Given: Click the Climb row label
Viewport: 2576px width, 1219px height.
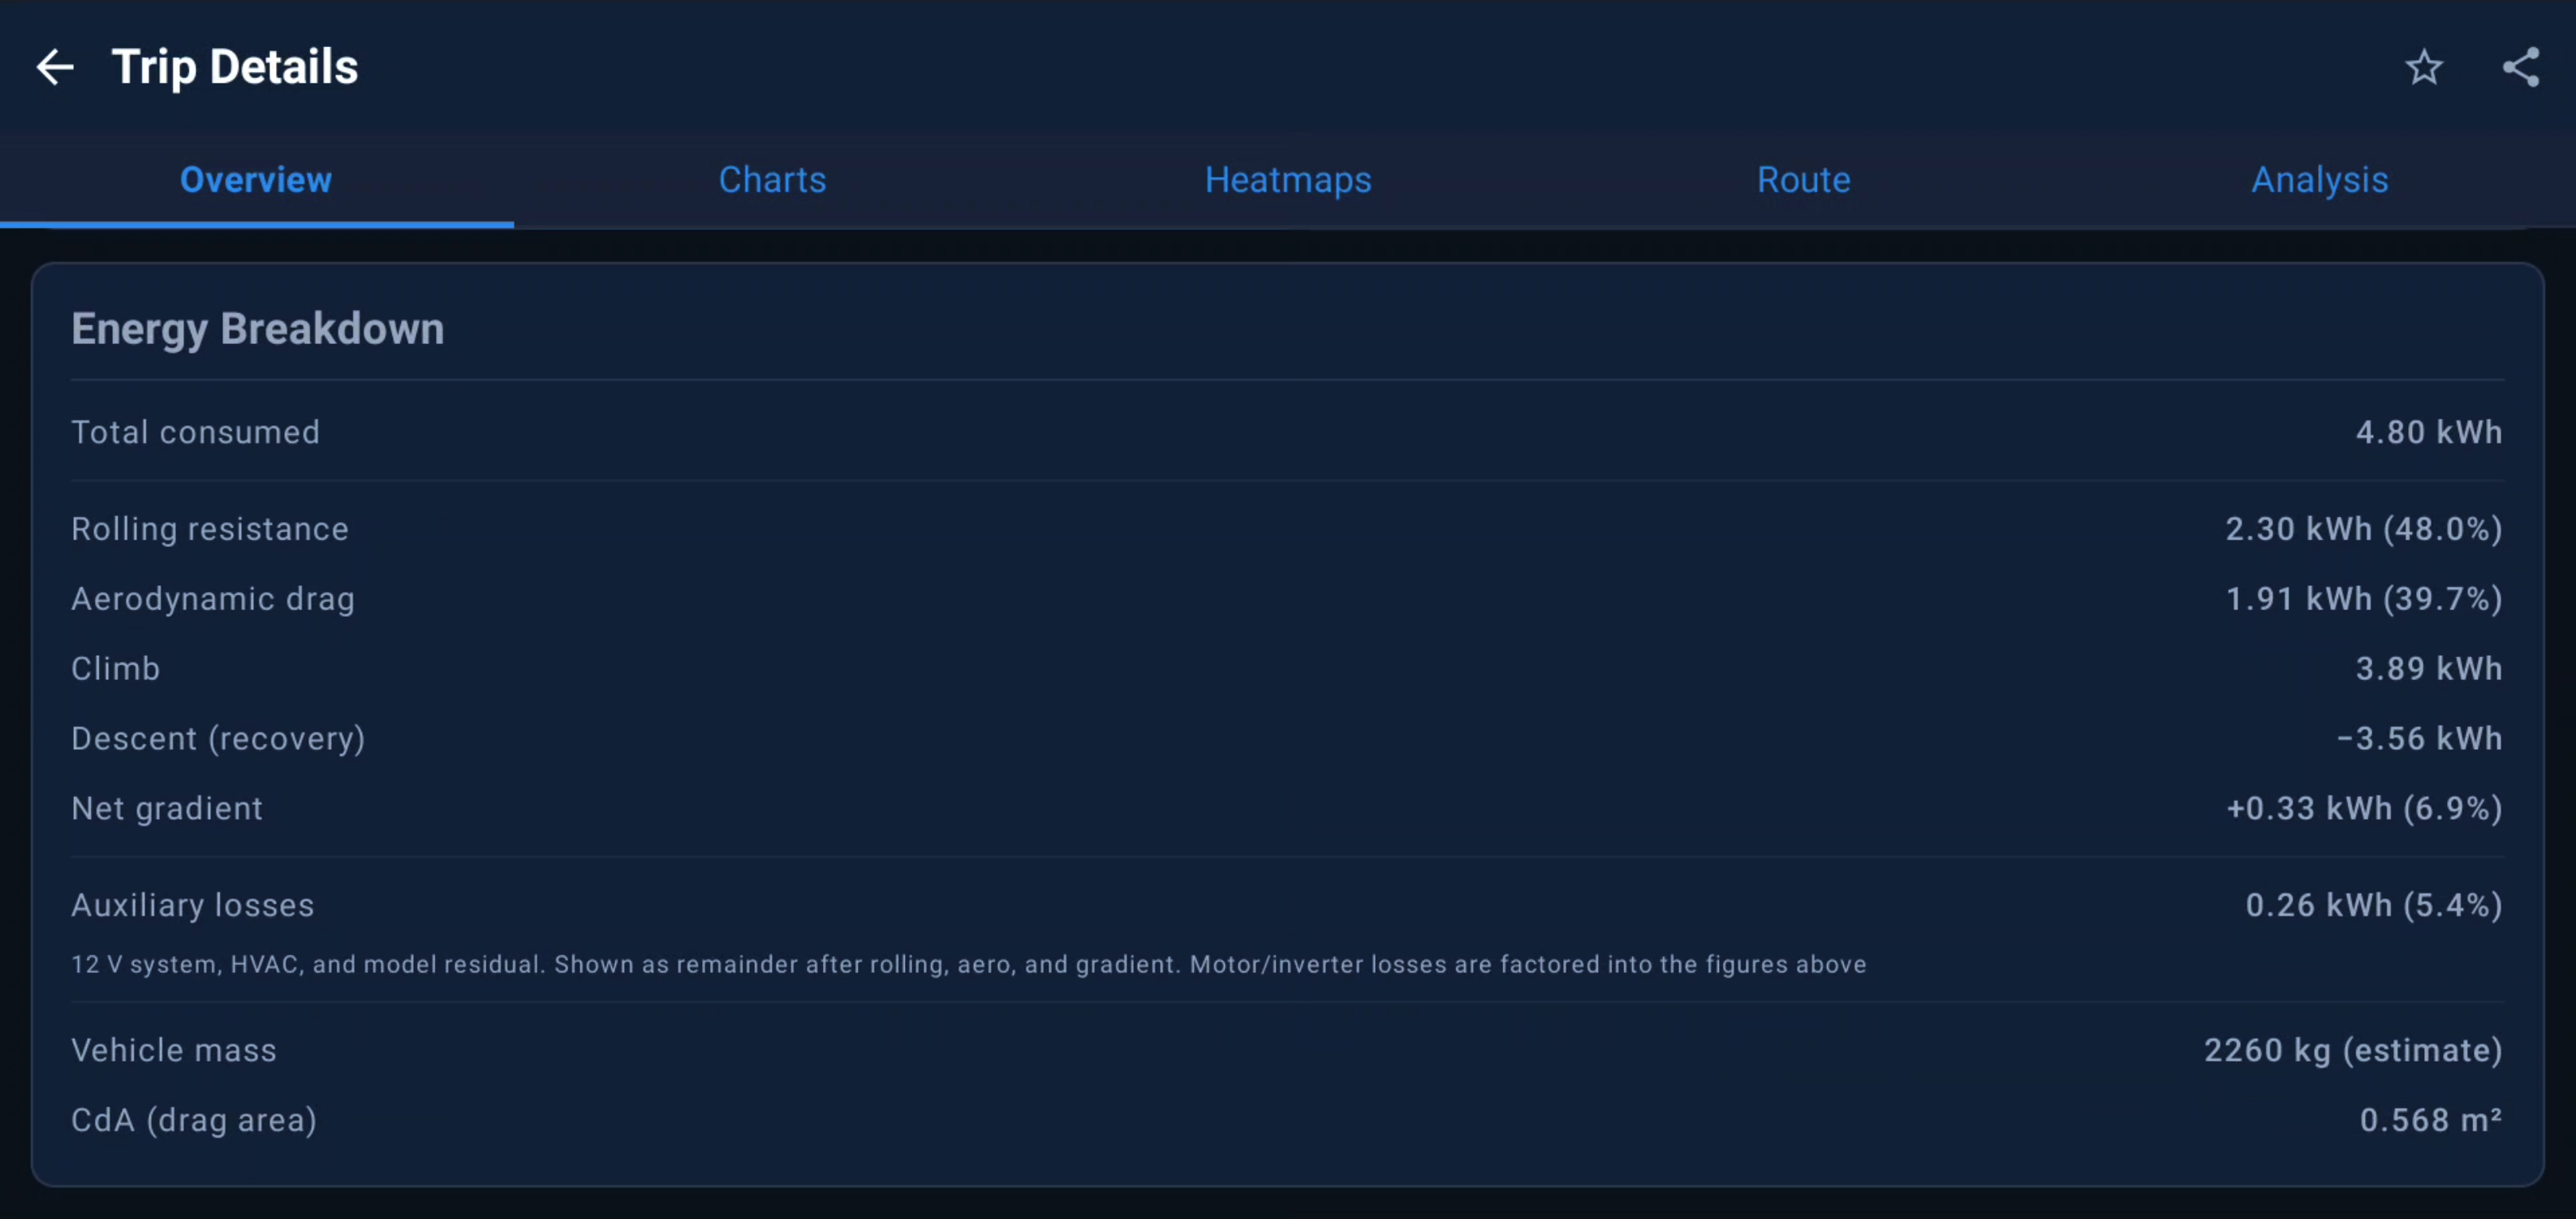Looking at the screenshot, I should pyautogui.click(x=115, y=669).
